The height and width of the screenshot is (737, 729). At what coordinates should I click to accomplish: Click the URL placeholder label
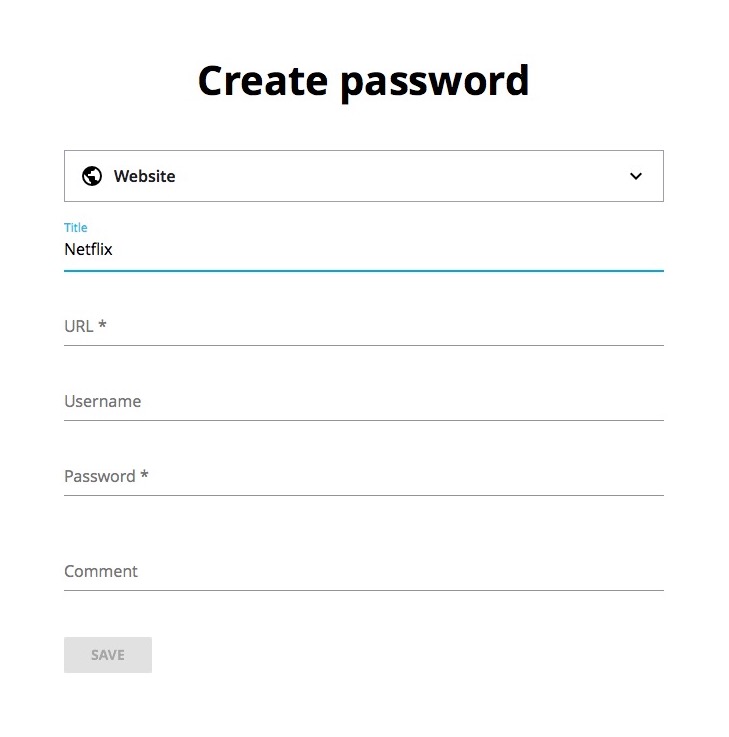(x=78, y=326)
